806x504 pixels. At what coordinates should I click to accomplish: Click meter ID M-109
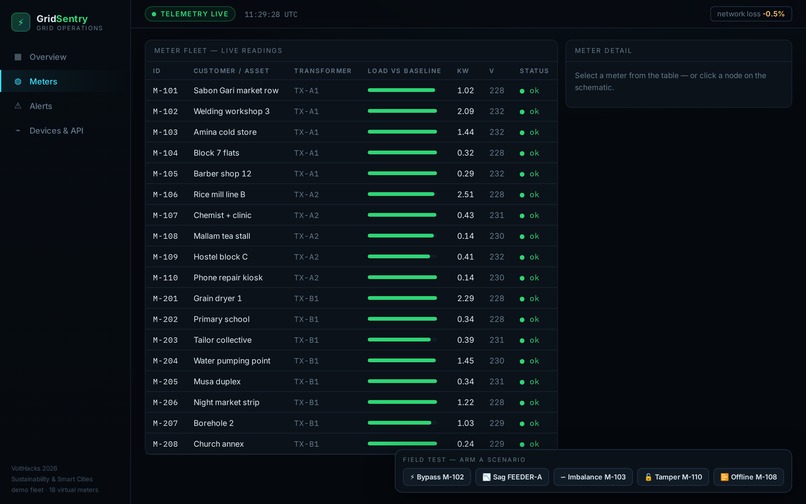[x=165, y=257]
